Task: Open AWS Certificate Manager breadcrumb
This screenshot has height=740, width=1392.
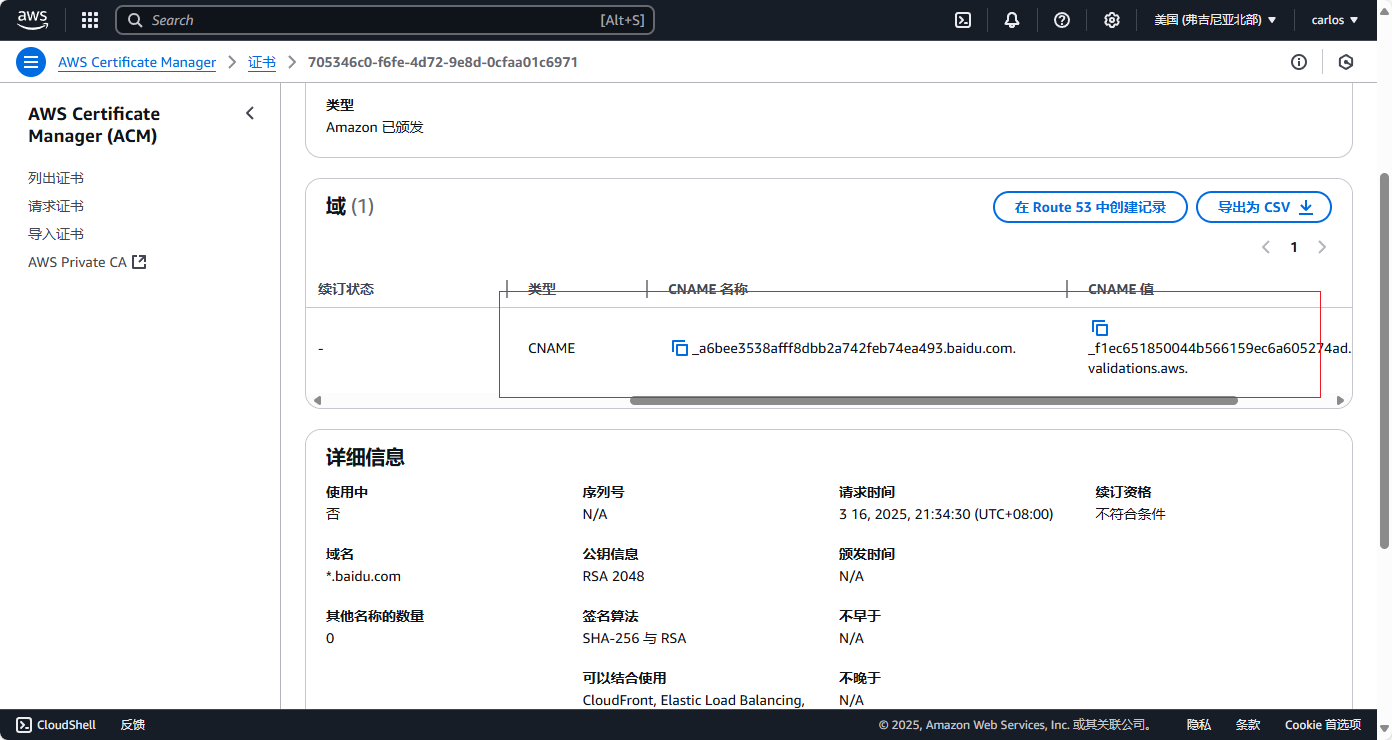Action: (137, 62)
